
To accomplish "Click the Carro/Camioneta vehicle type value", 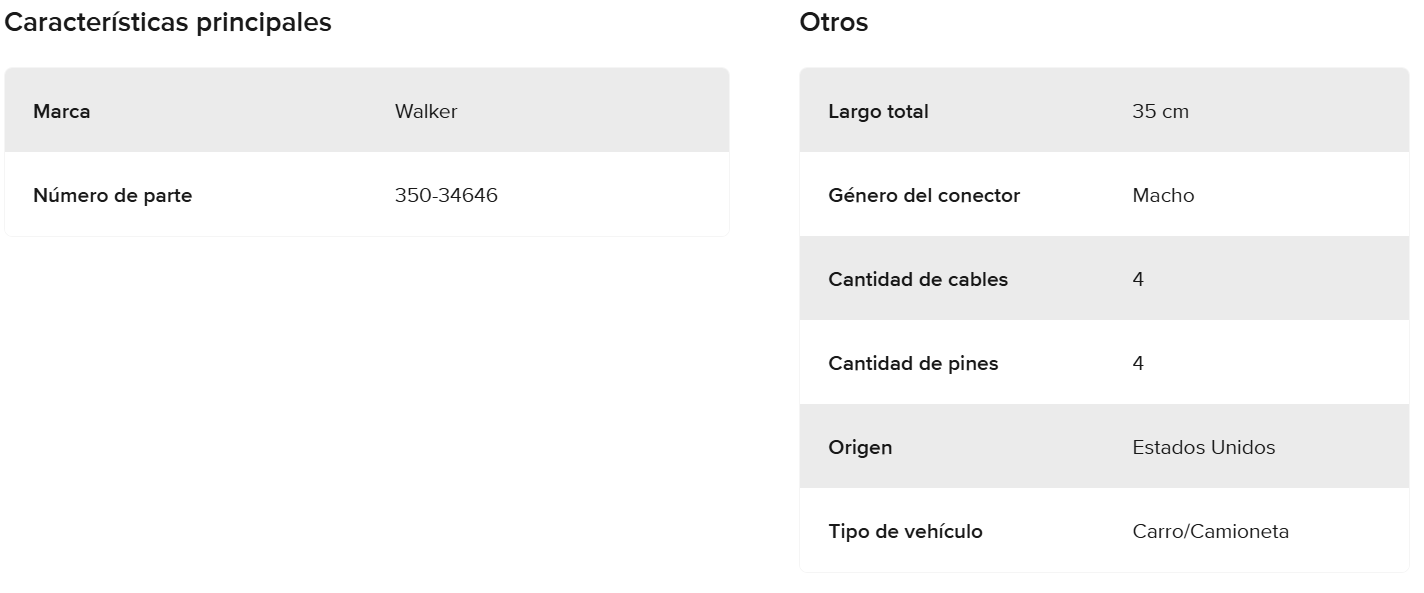I will tap(1211, 531).
